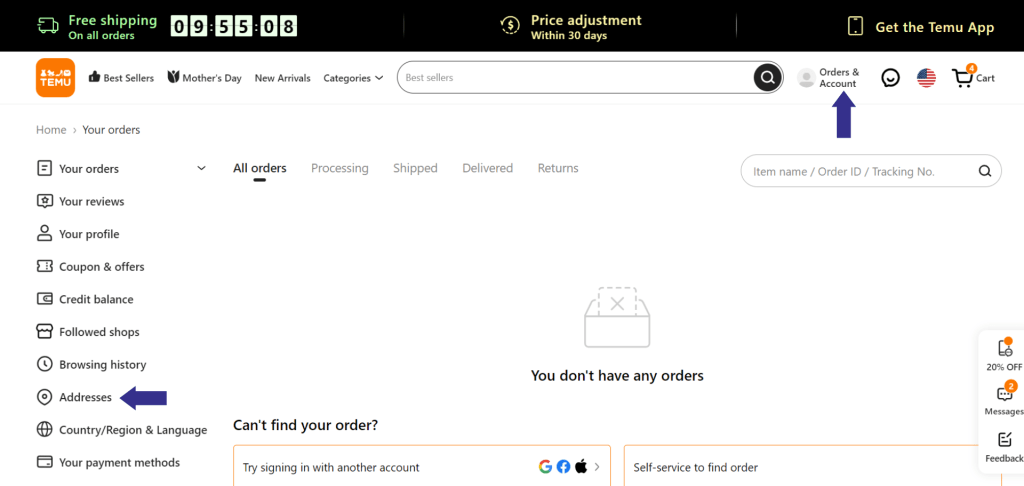
Task: Click the Apple sign-in icon
Action: pos(581,466)
